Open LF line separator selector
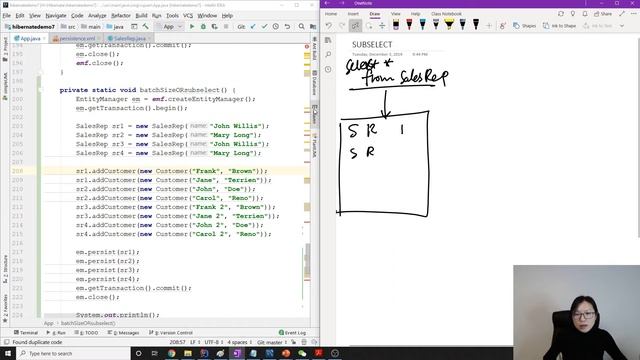This screenshot has width=640, height=360. [194, 342]
